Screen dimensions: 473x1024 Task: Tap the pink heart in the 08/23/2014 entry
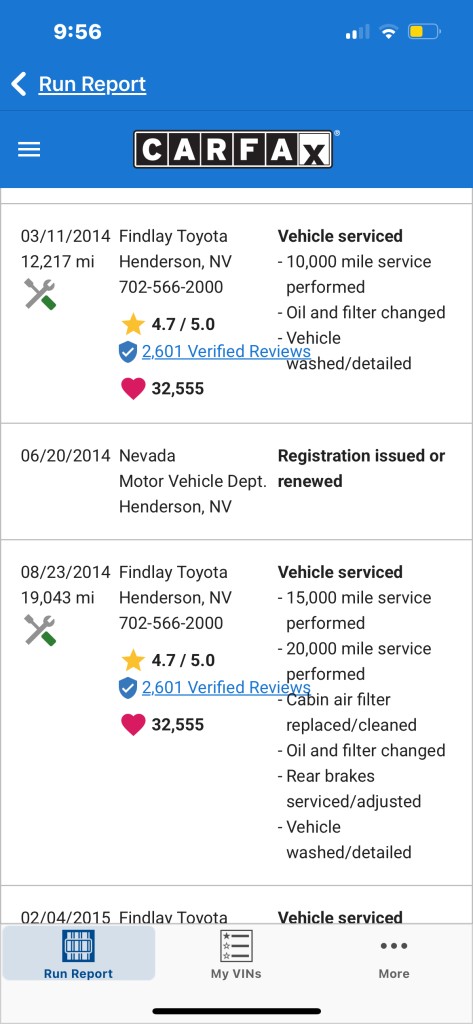[x=133, y=724]
